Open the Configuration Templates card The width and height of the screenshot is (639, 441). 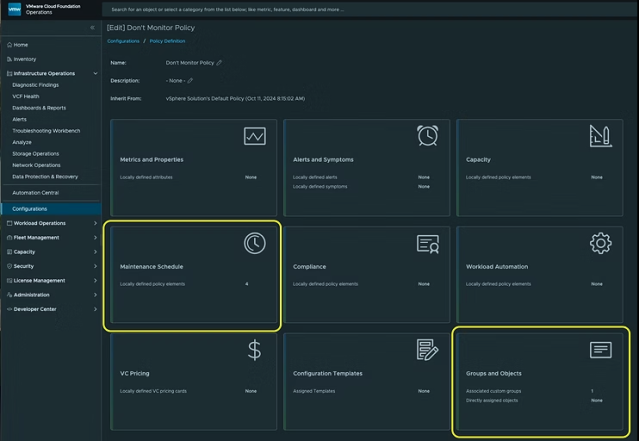pos(367,381)
